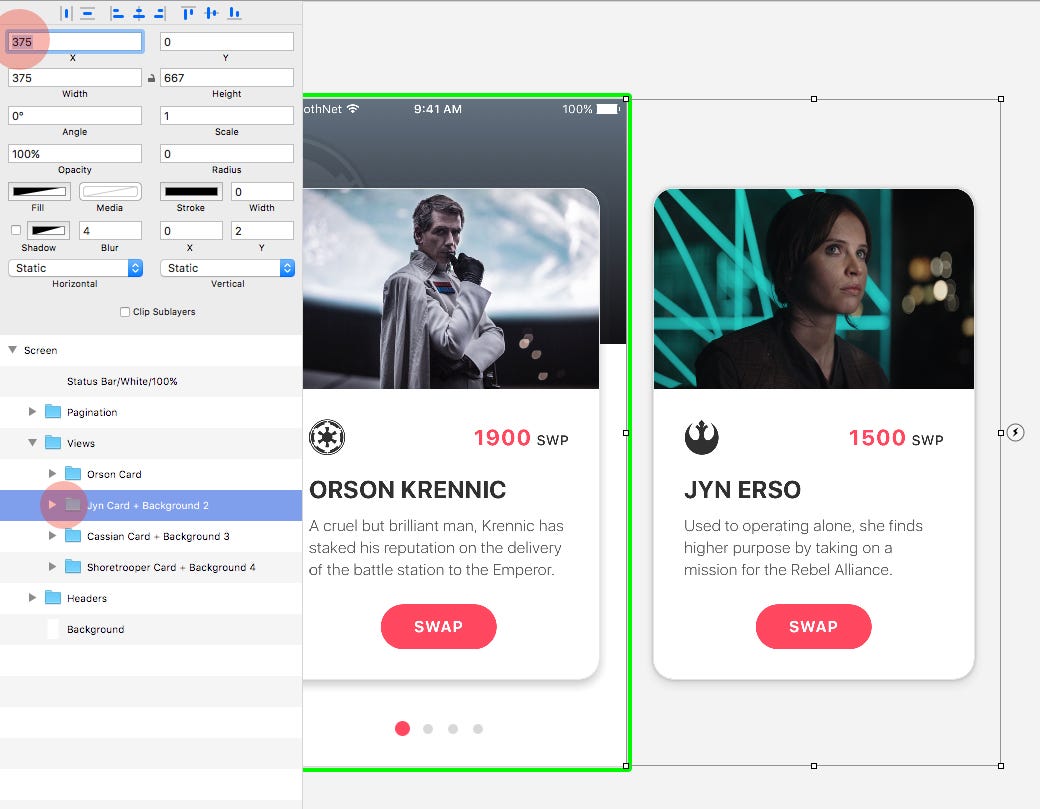Click the Jyn Erso card photo
The height and width of the screenshot is (809, 1040).
pos(814,289)
